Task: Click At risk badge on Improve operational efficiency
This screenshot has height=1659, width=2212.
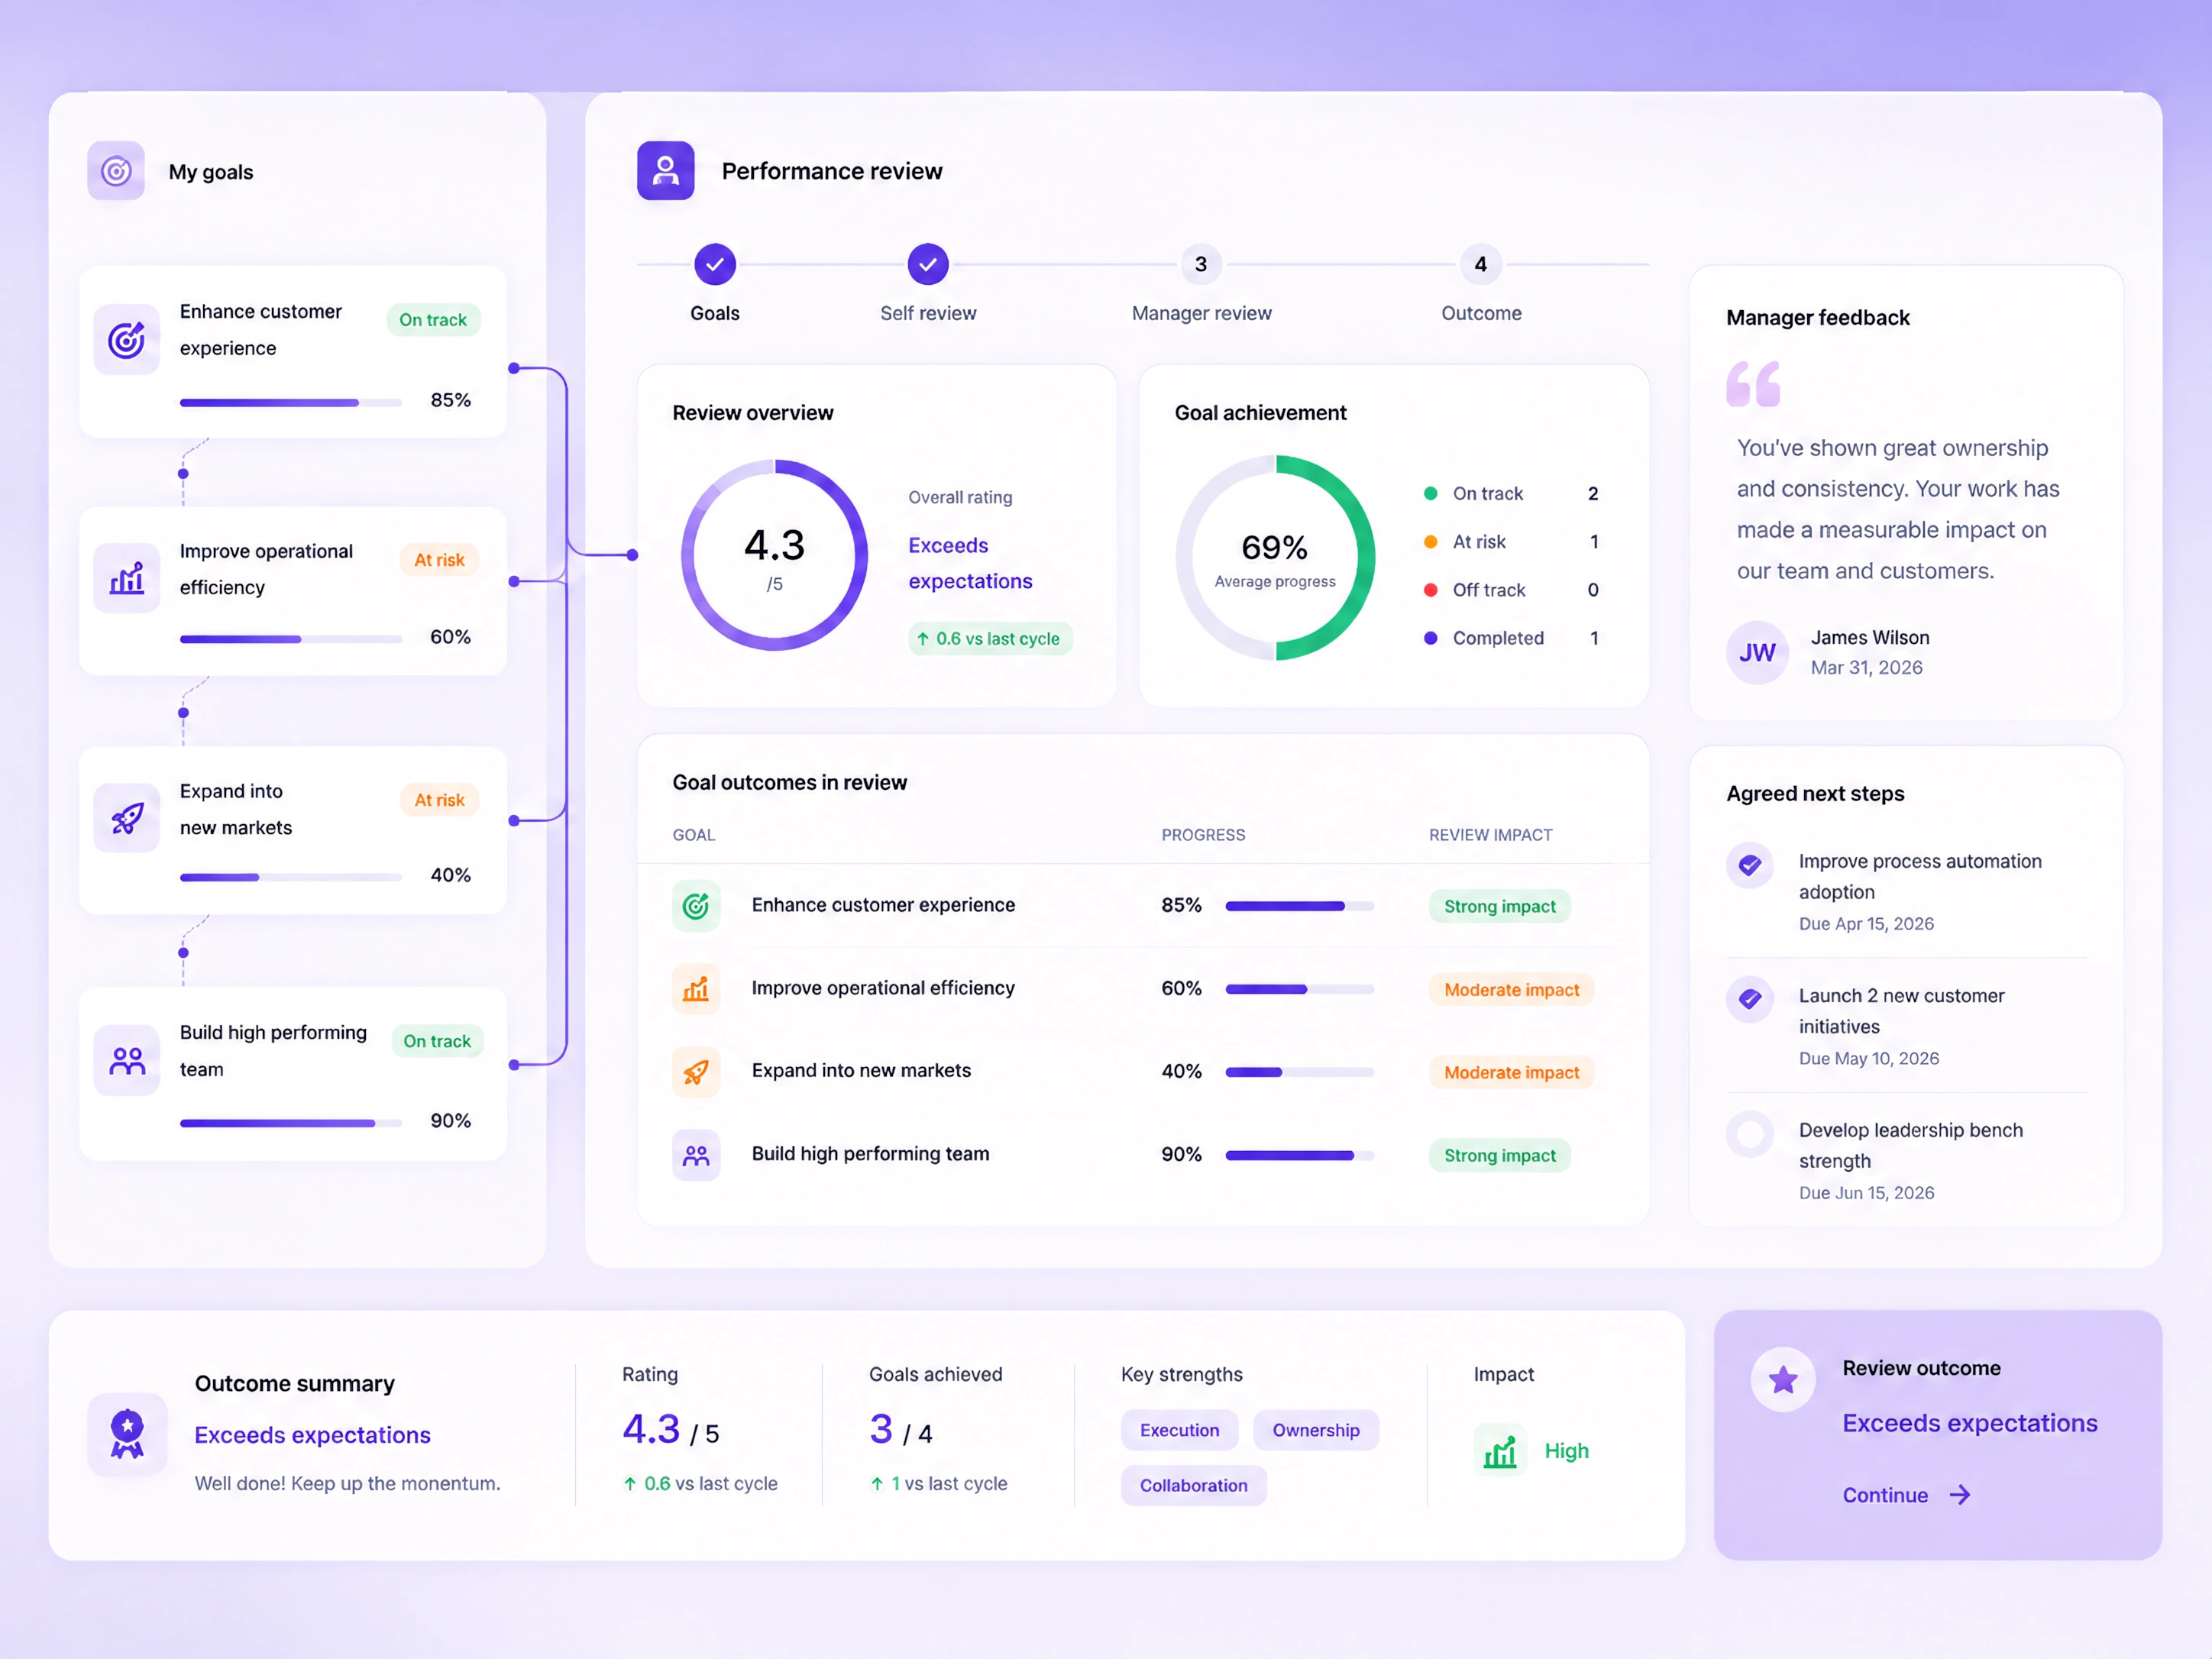Action: coord(439,560)
